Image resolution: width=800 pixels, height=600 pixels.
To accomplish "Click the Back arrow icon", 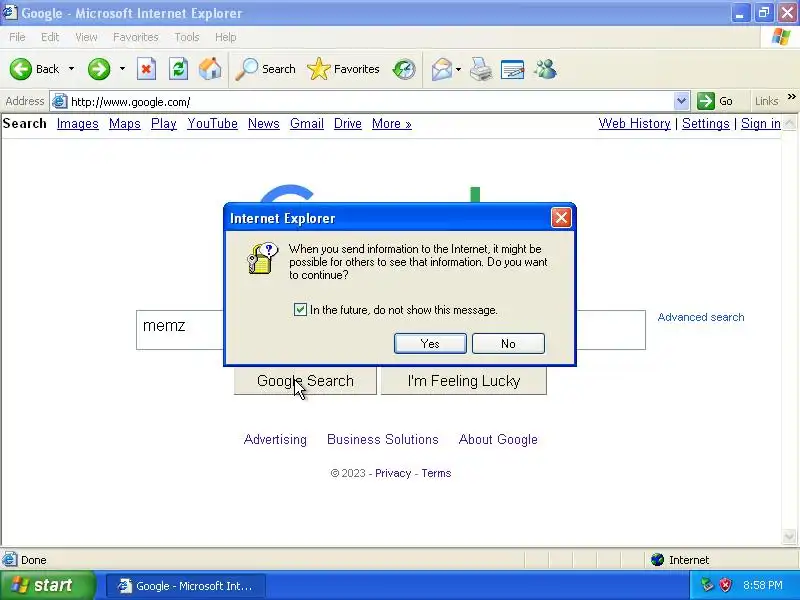I will 21,69.
